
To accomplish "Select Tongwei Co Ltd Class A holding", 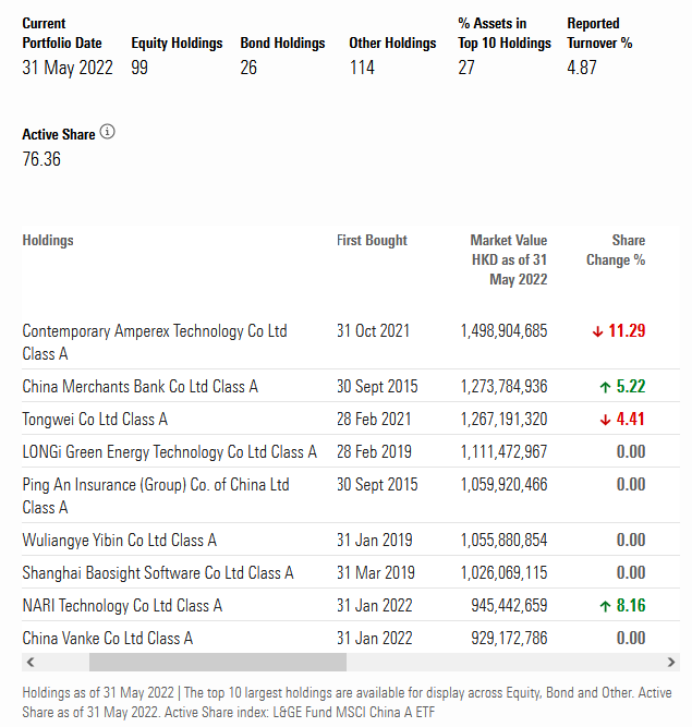I will tap(95, 419).
